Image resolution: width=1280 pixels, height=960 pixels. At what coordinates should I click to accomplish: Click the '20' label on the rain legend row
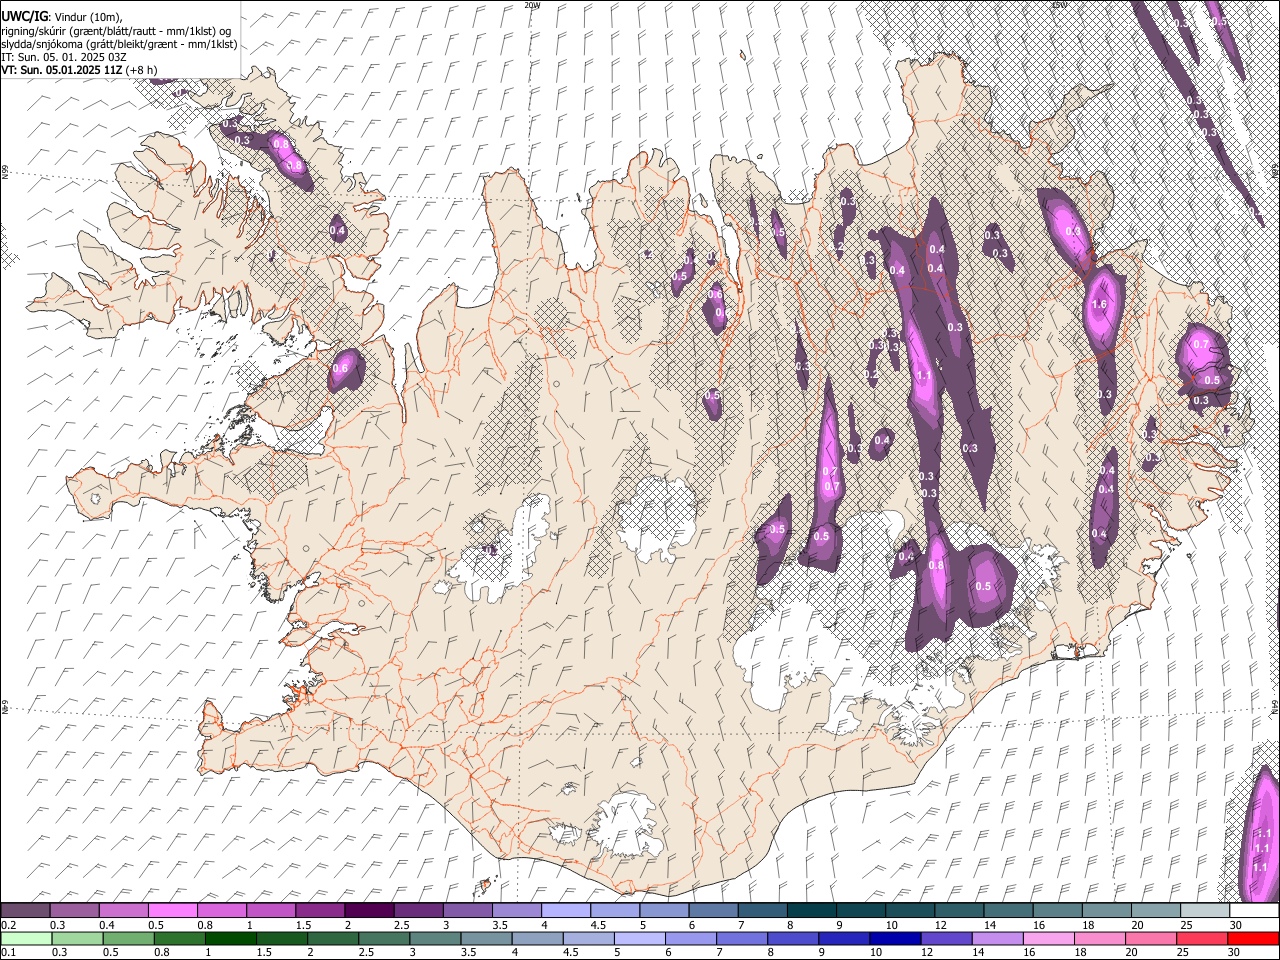coord(1132,952)
